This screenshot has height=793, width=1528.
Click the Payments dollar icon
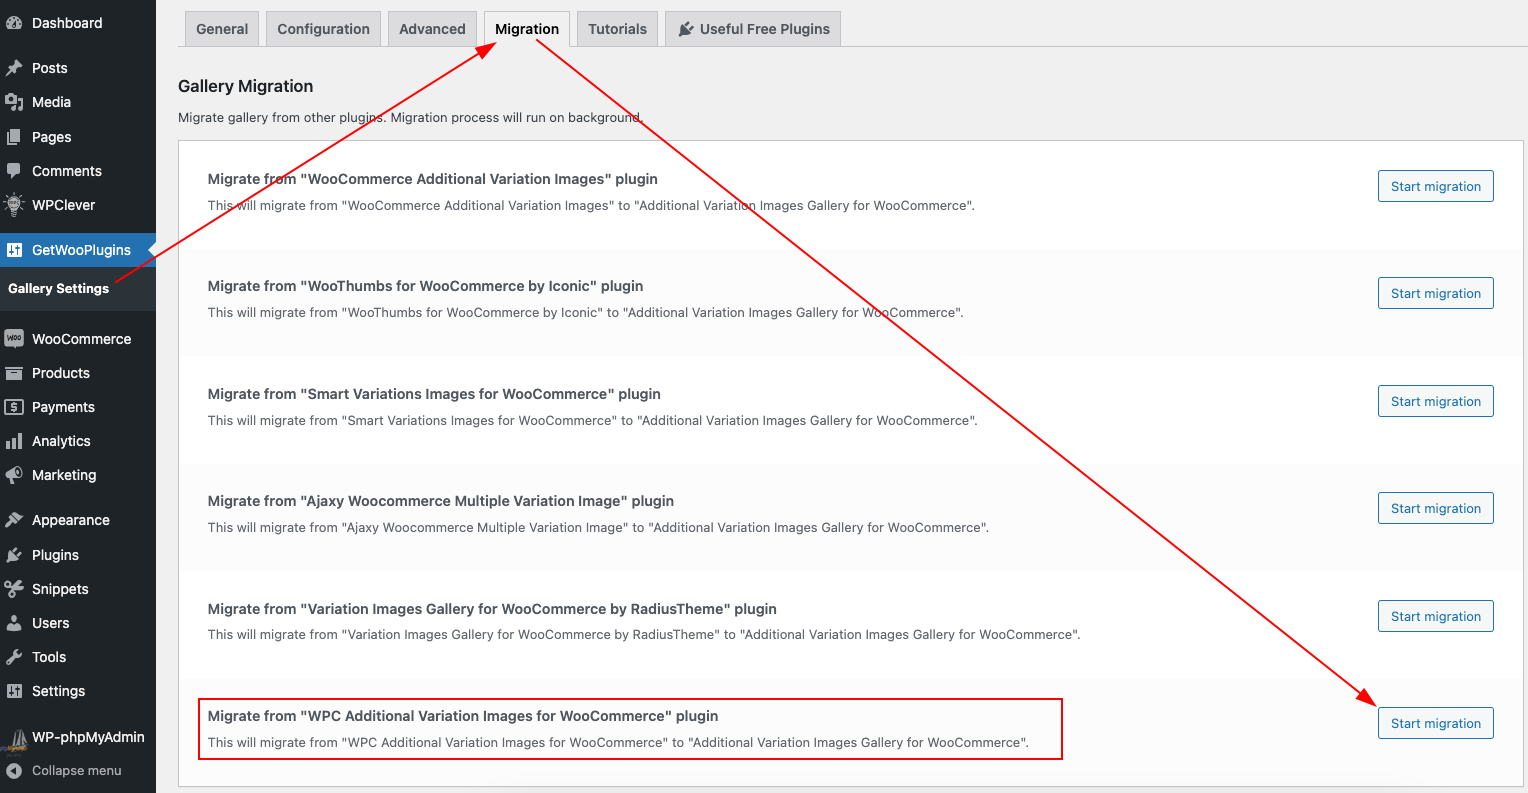tap(14, 407)
